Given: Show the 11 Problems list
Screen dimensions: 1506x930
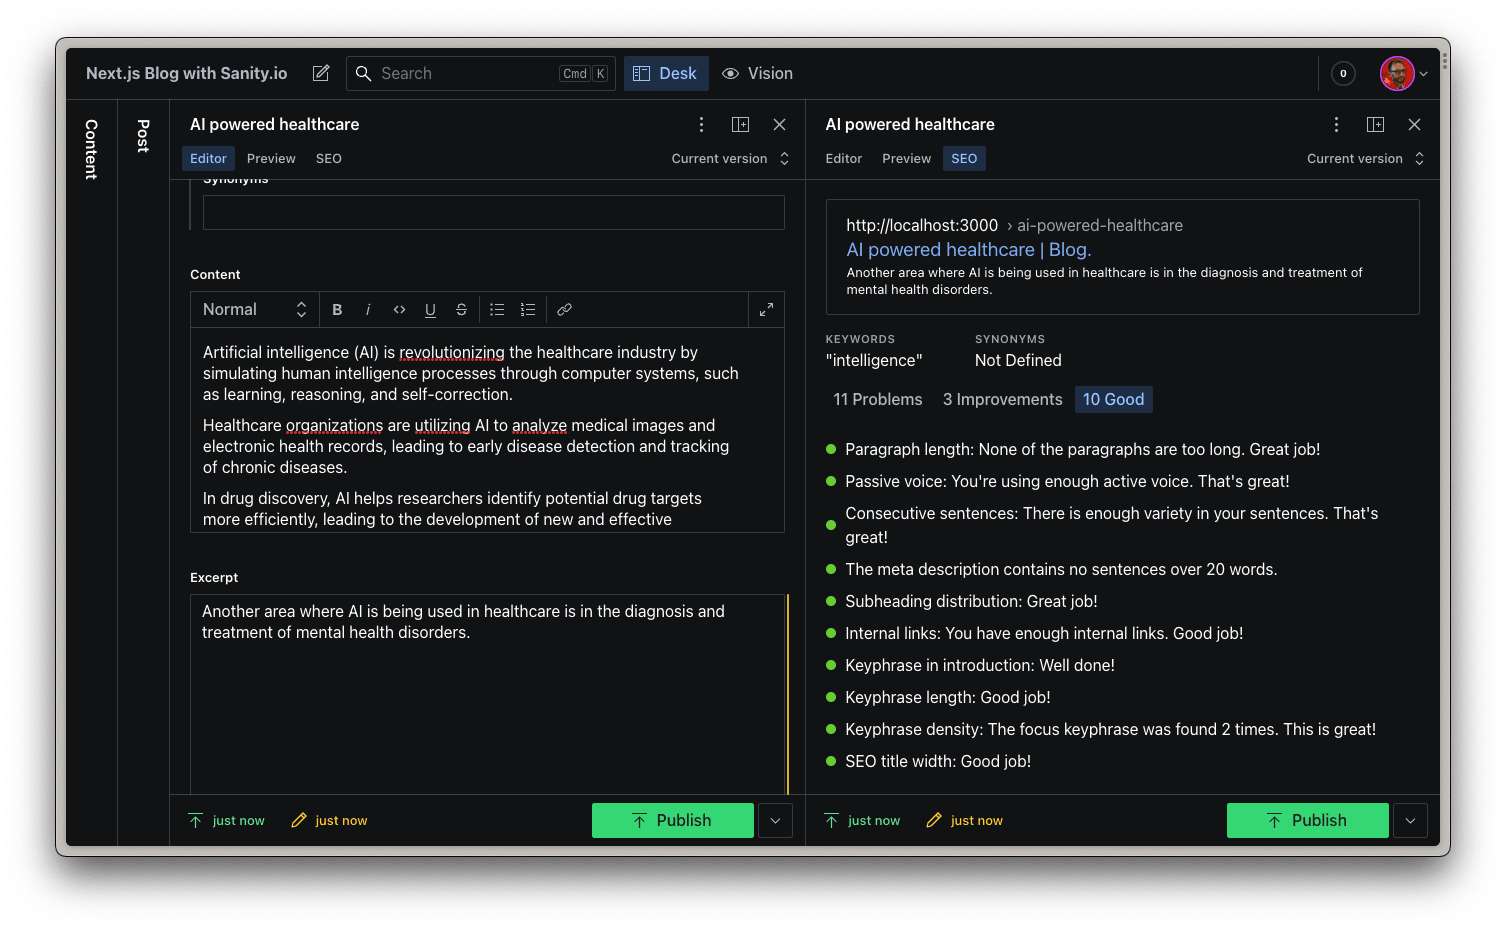Looking at the screenshot, I should point(878,399).
